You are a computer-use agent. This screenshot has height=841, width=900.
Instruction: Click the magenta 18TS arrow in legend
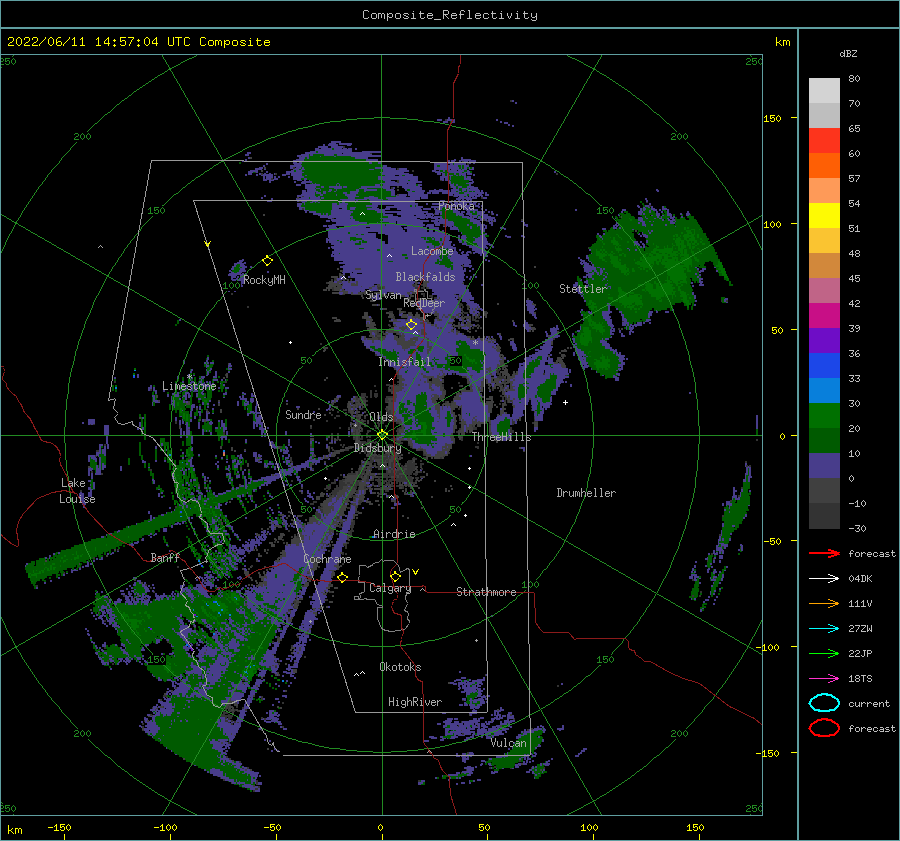[x=824, y=679]
